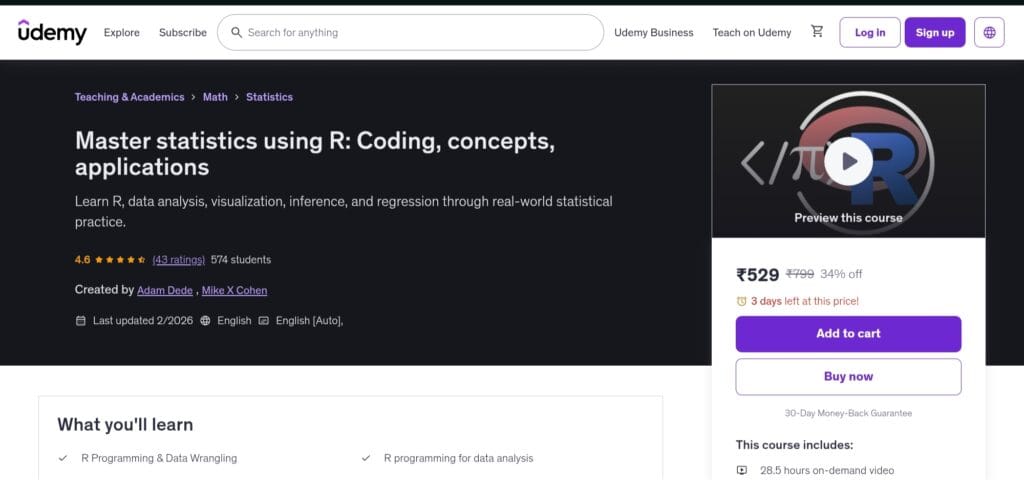This screenshot has height=489, width=1024.
Task: Click Buy now
Action: point(848,377)
